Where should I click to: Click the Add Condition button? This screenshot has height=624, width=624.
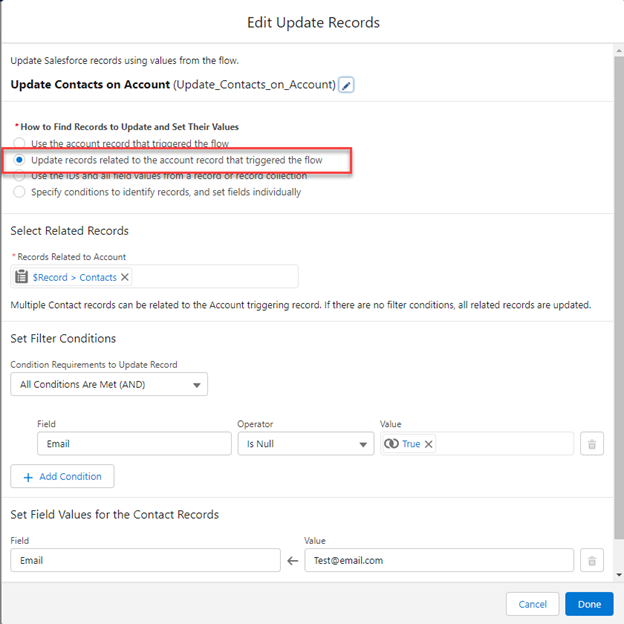tap(62, 476)
